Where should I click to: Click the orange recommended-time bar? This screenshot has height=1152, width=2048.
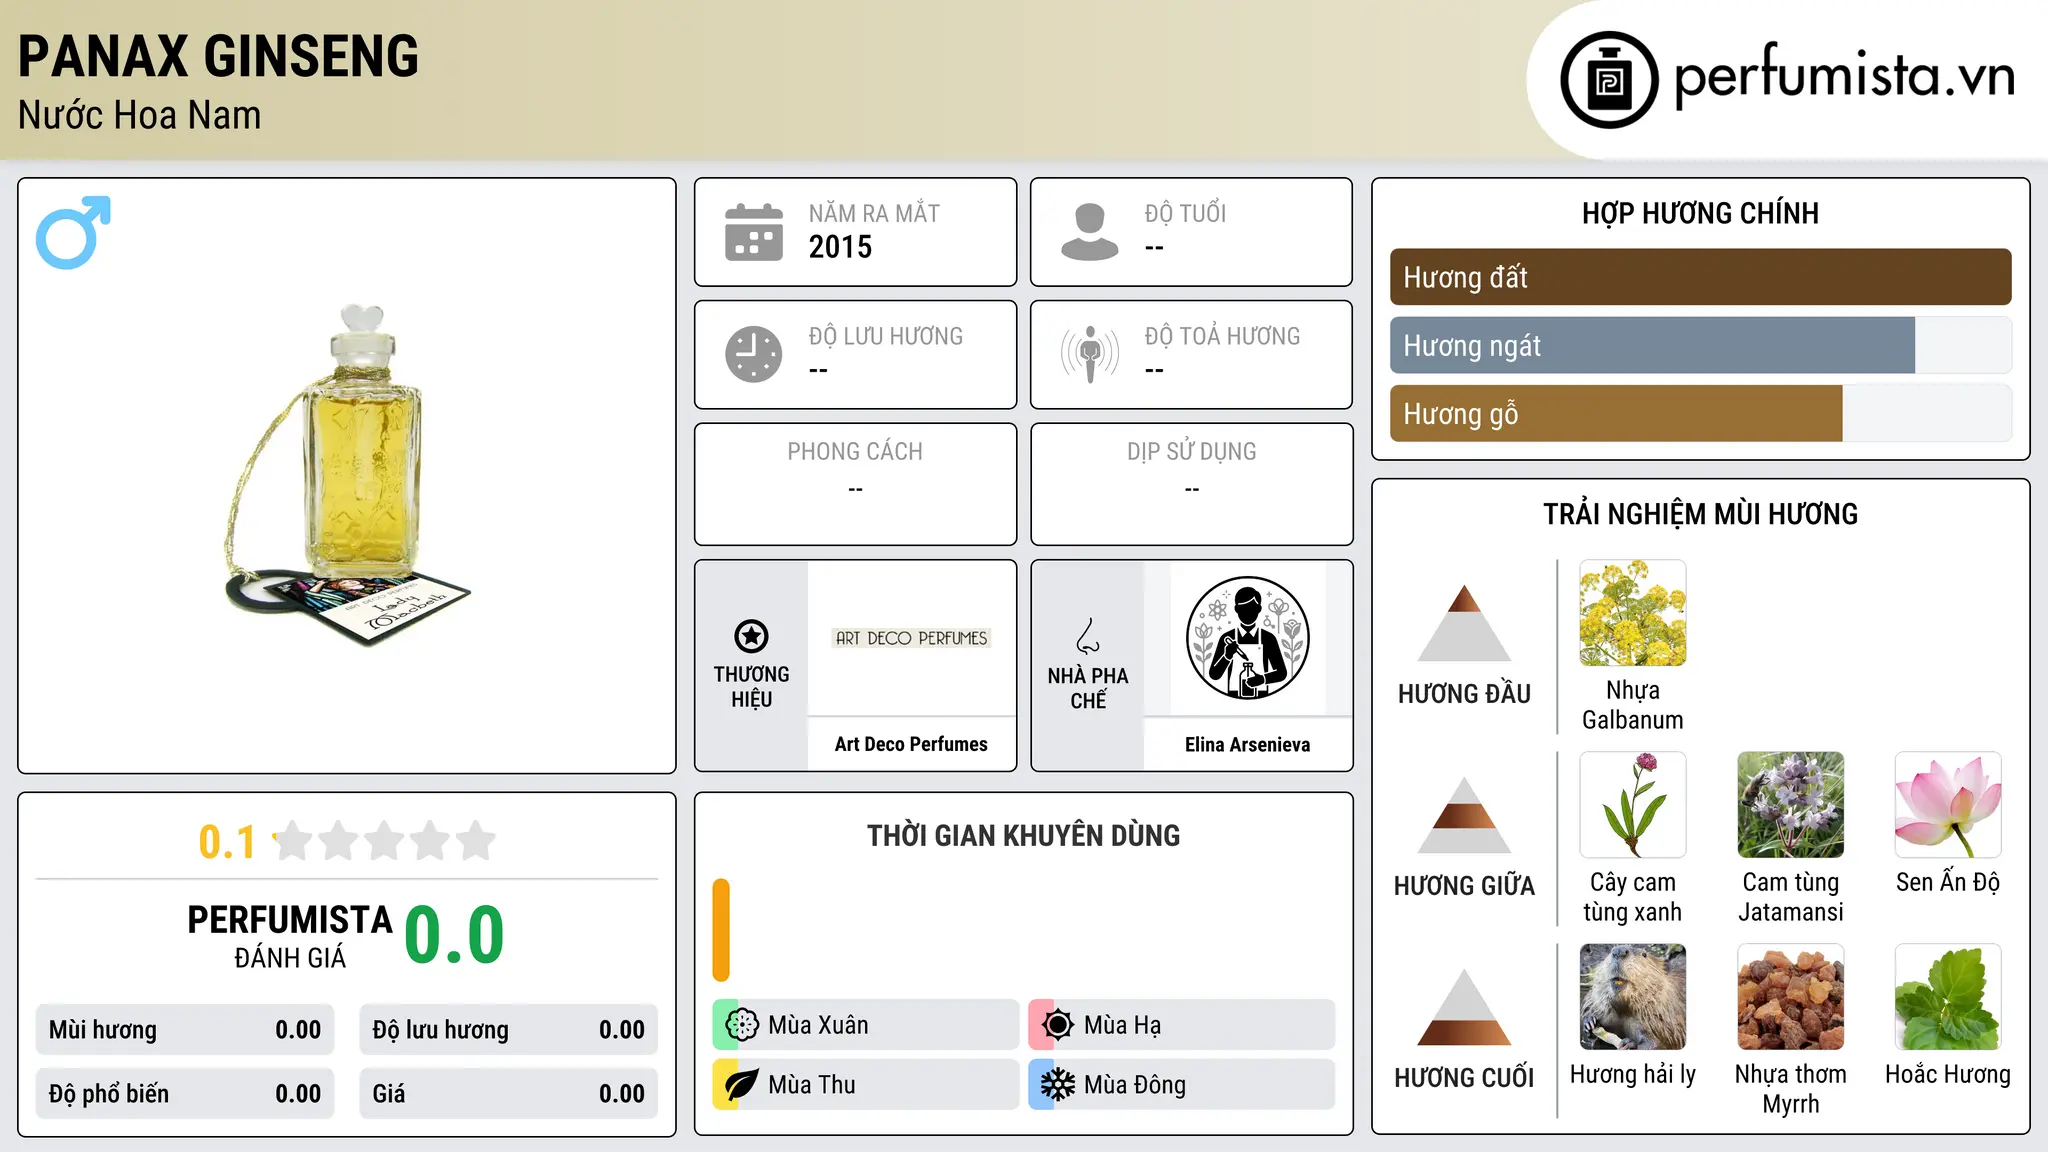click(721, 930)
